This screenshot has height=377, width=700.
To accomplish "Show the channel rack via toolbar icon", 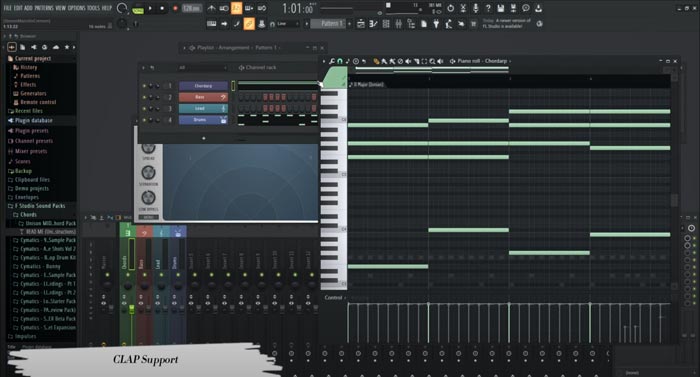I will 386,24.
